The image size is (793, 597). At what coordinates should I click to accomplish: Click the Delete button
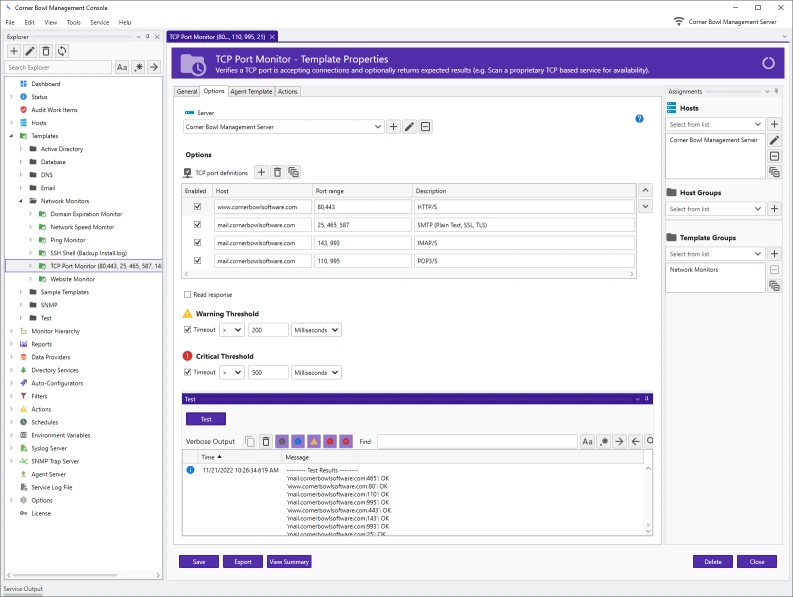[713, 562]
